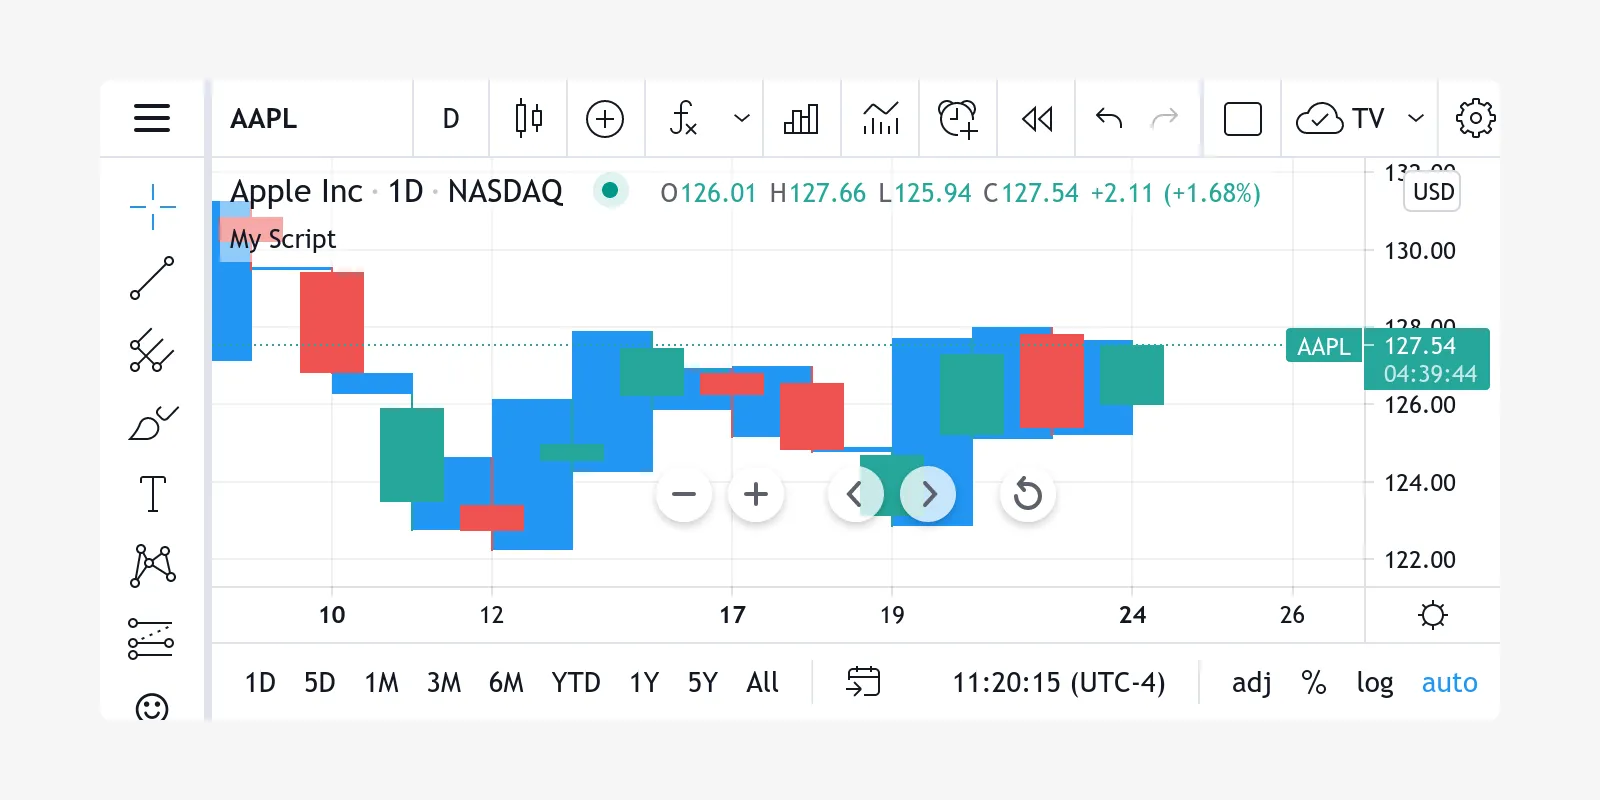Screen dimensions: 1600x800
Task: Click the My Script indicator label
Action: point(283,239)
